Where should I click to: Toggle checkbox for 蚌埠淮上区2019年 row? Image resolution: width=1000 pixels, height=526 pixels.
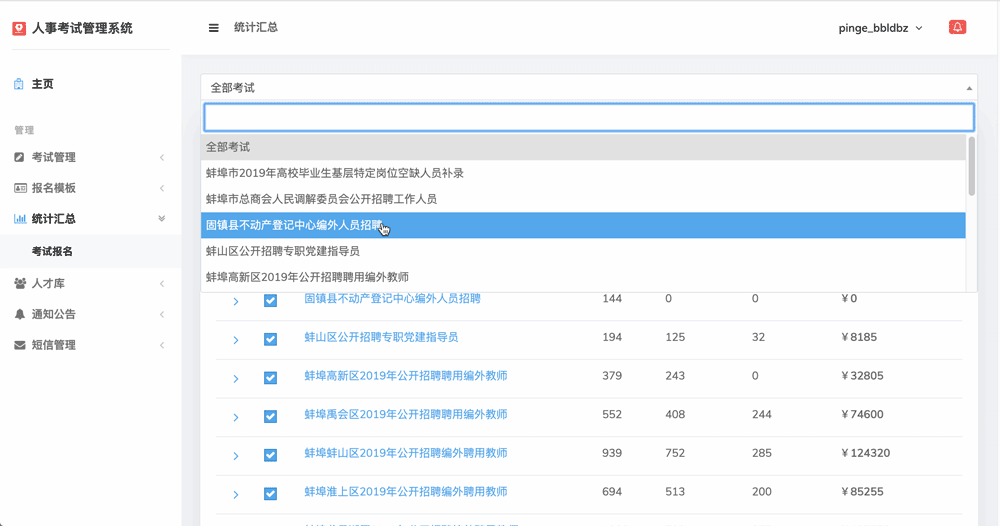(270, 493)
